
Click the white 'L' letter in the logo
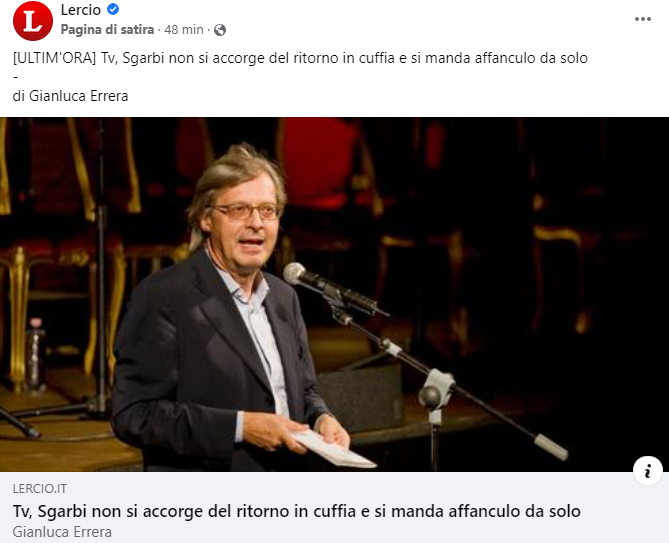pyautogui.click(x=33, y=21)
